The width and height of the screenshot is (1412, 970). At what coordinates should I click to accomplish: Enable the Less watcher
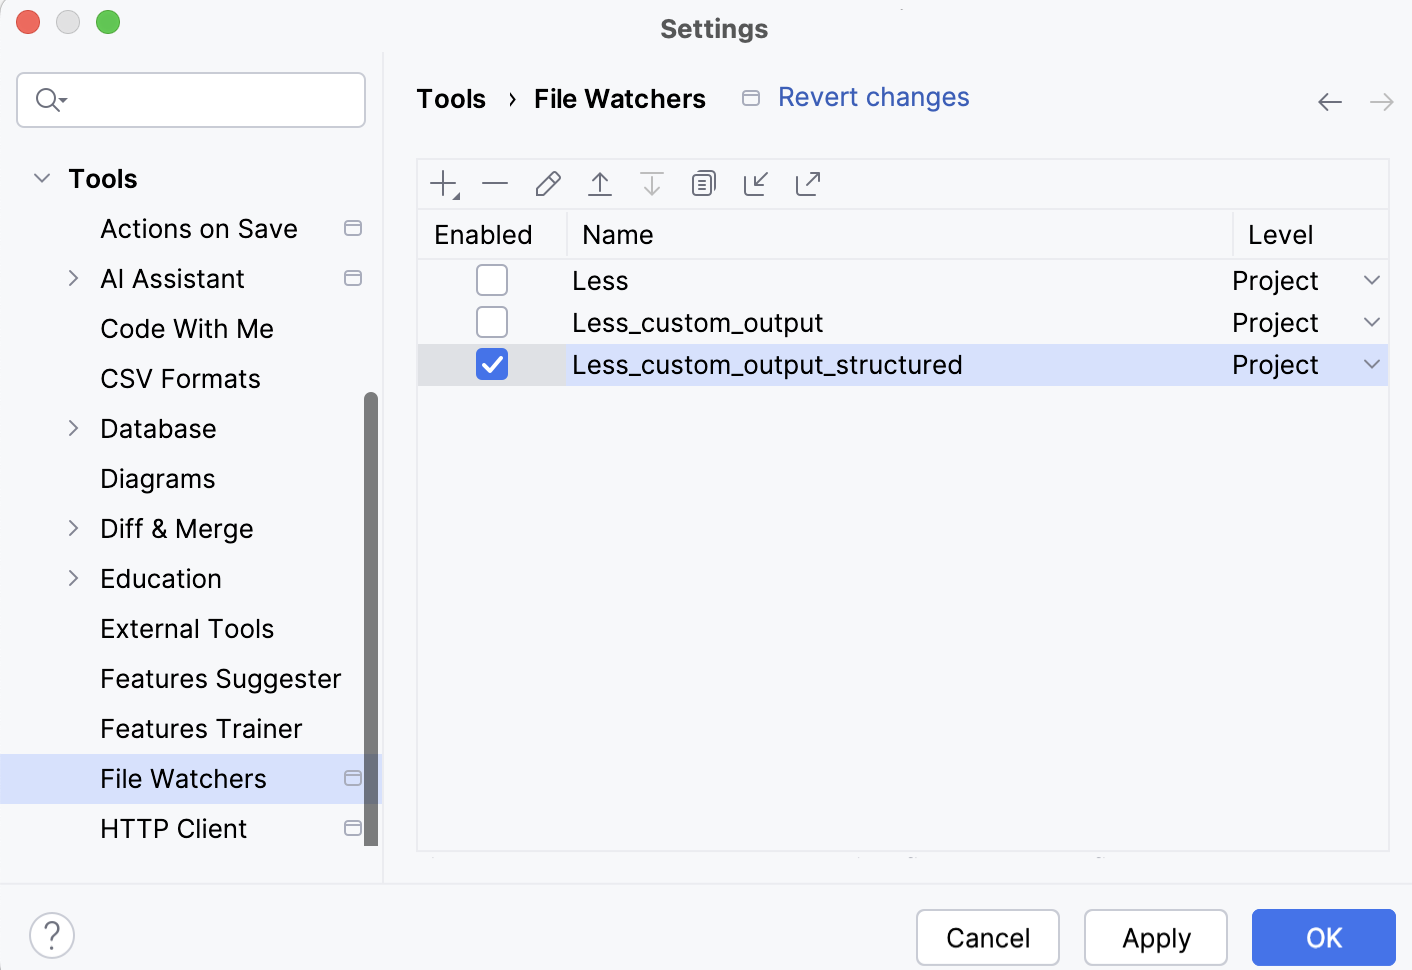[491, 280]
